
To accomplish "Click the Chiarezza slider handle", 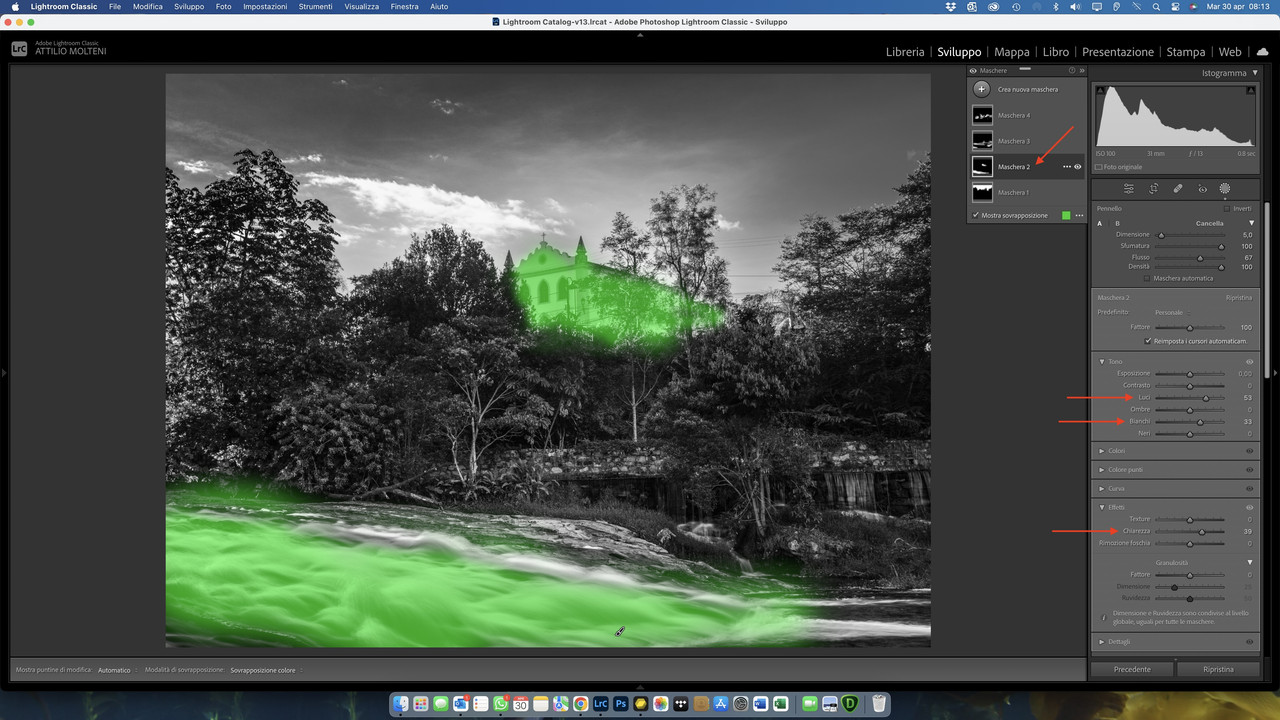I will click(1202, 531).
